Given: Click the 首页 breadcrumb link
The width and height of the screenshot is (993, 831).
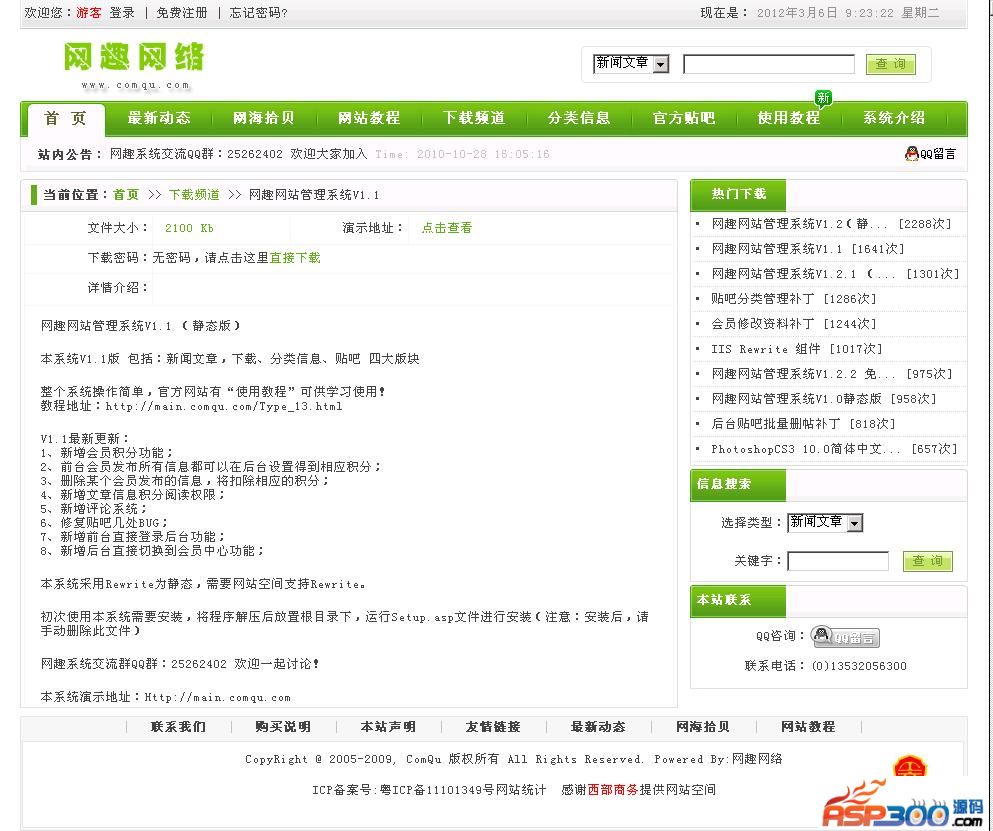Looking at the screenshot, I should tap(125, 194).
